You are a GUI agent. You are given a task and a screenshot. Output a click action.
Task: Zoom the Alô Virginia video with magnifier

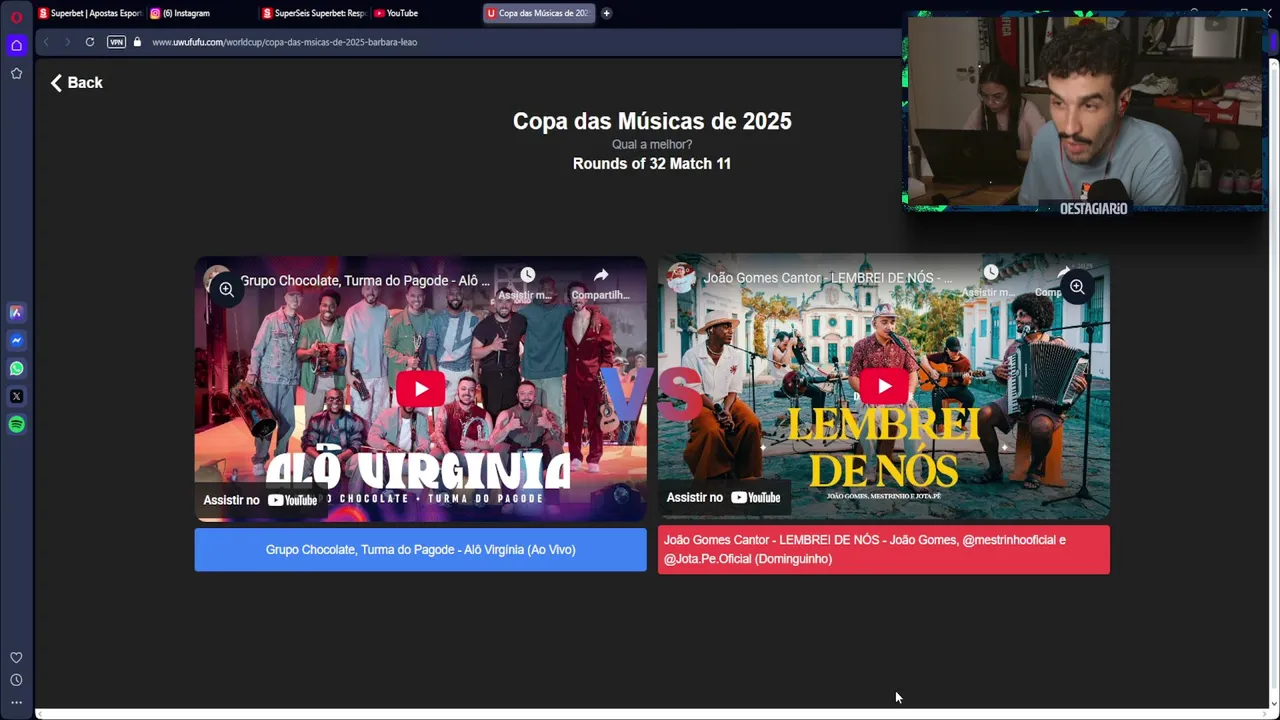[227, 289]
